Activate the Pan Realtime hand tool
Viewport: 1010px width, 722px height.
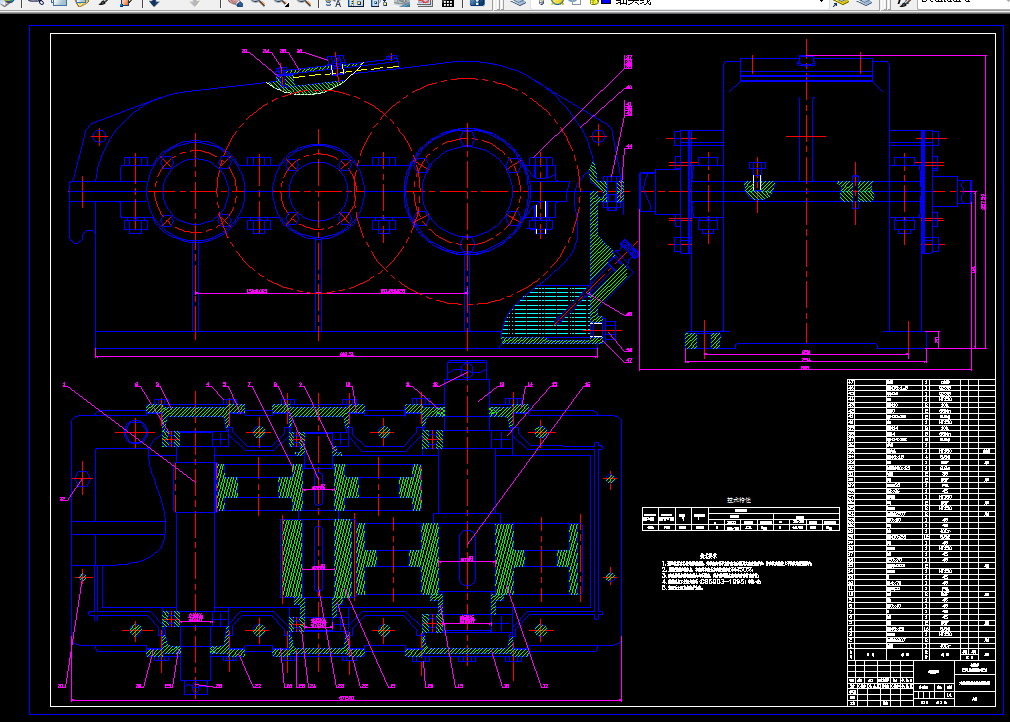(235, 2)
